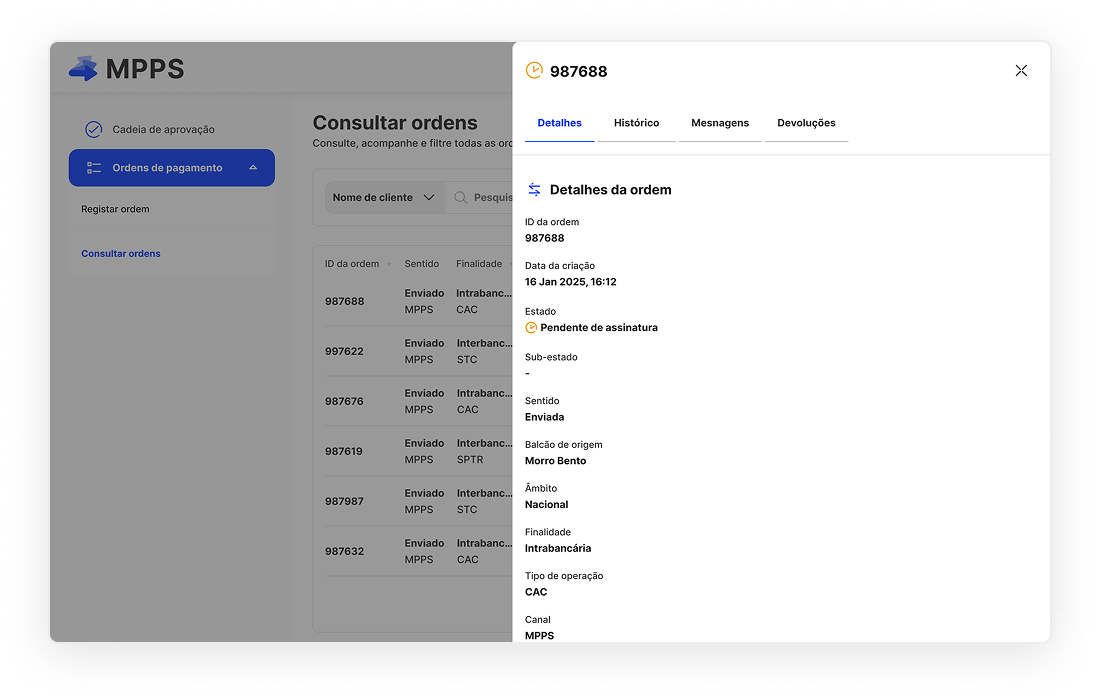Screen dimensions: 1100x700
Task: Collapse the Ordens de pagamento menu chevron
Action: pyautogui.click(x=253, y=168)
